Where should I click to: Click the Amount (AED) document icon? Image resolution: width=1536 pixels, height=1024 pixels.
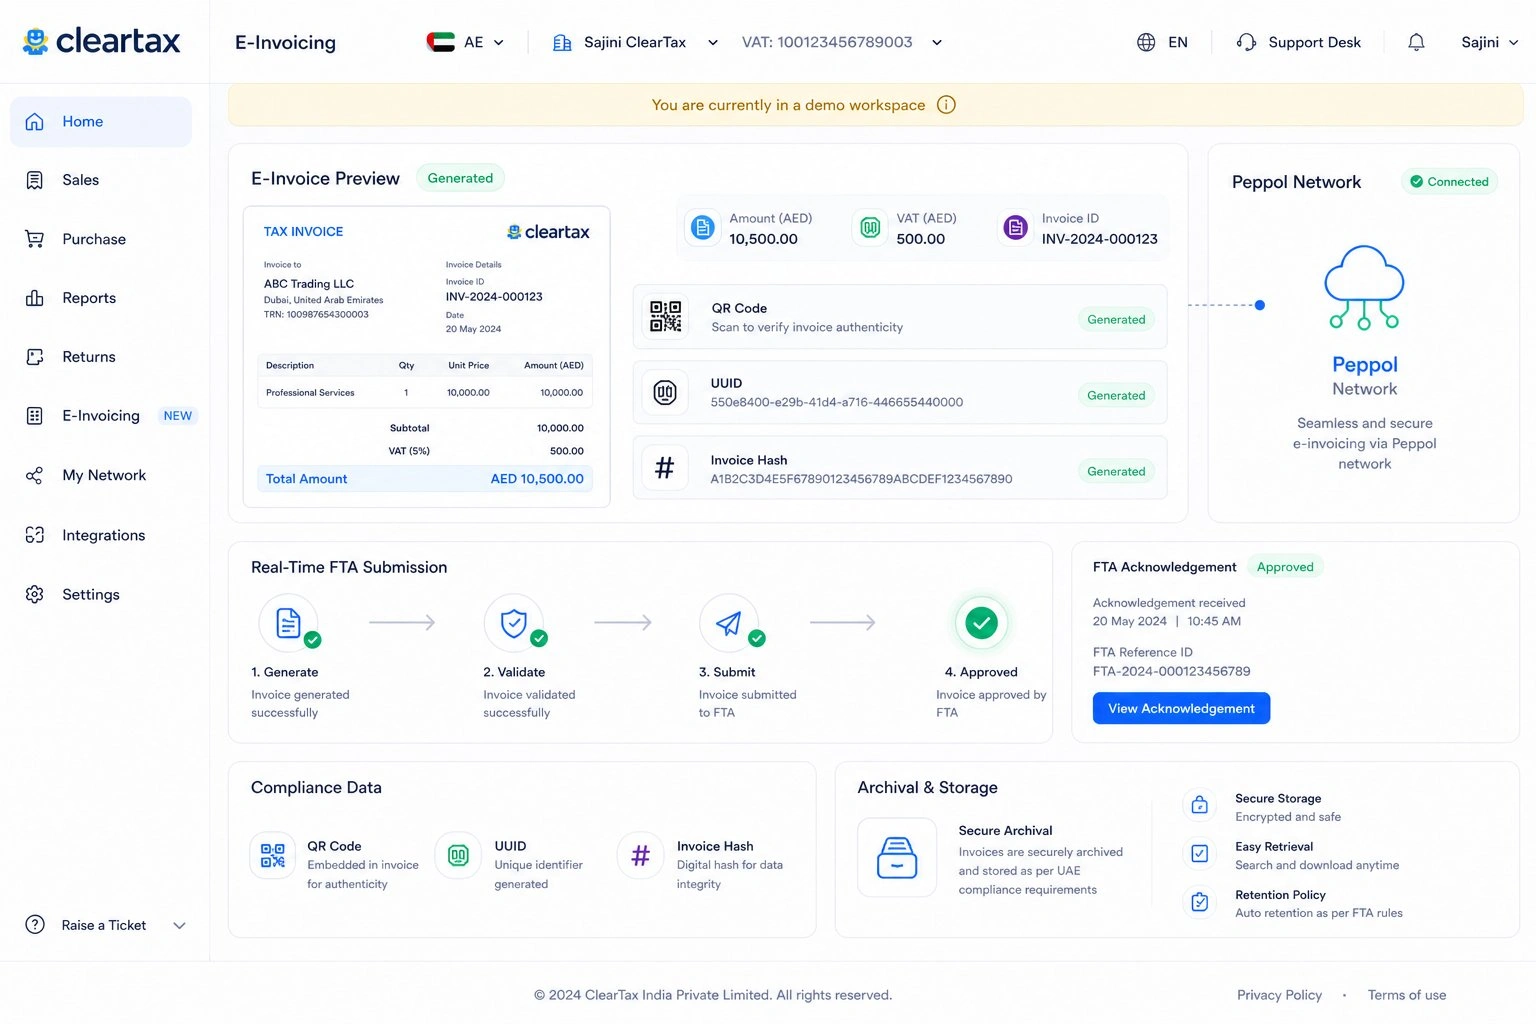coord(703,228)
